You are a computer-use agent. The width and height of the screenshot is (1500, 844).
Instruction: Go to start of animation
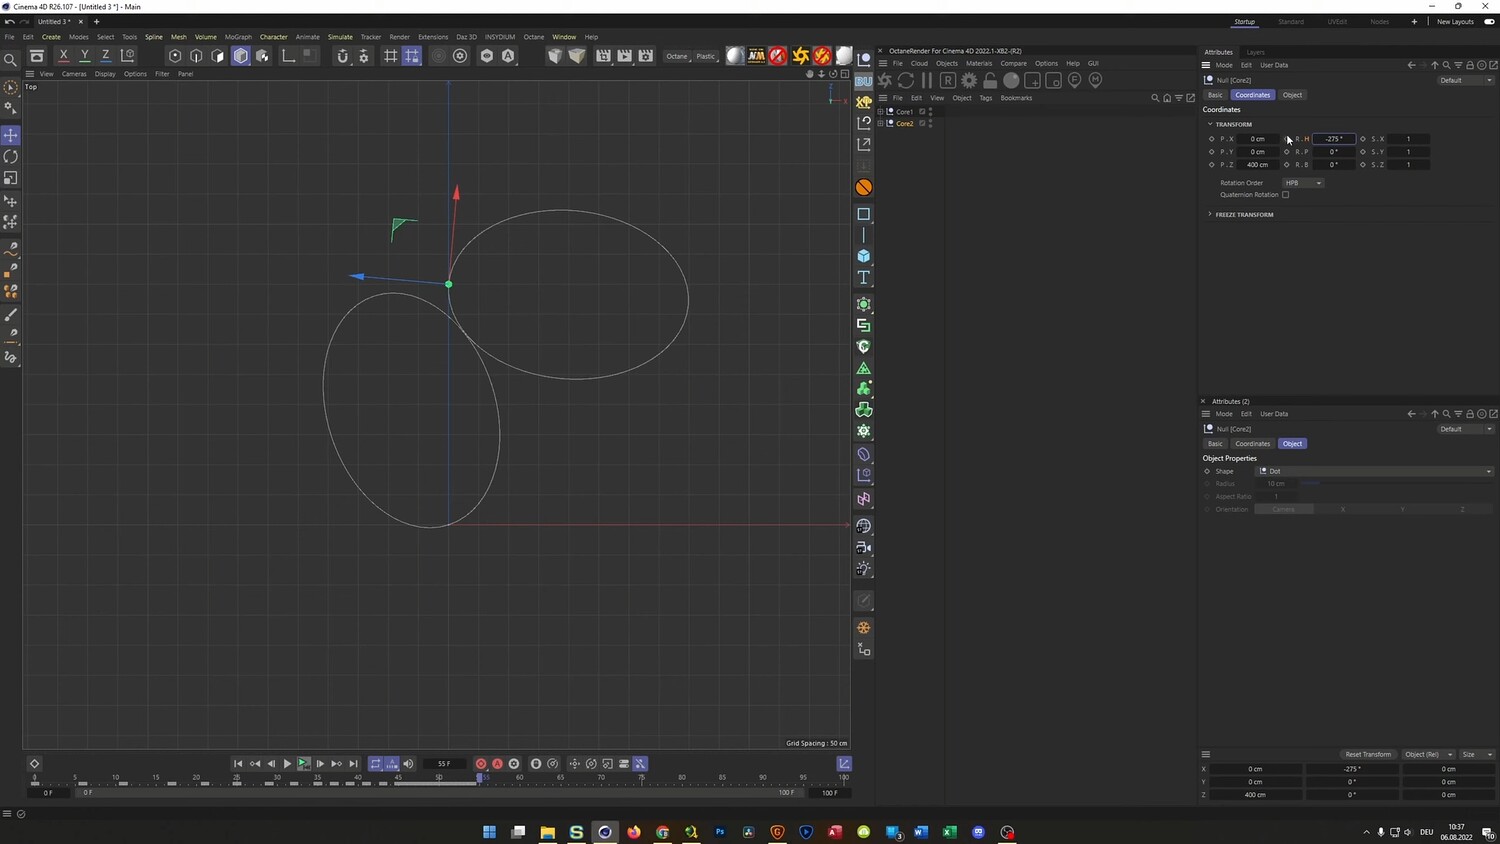point(238,764)
